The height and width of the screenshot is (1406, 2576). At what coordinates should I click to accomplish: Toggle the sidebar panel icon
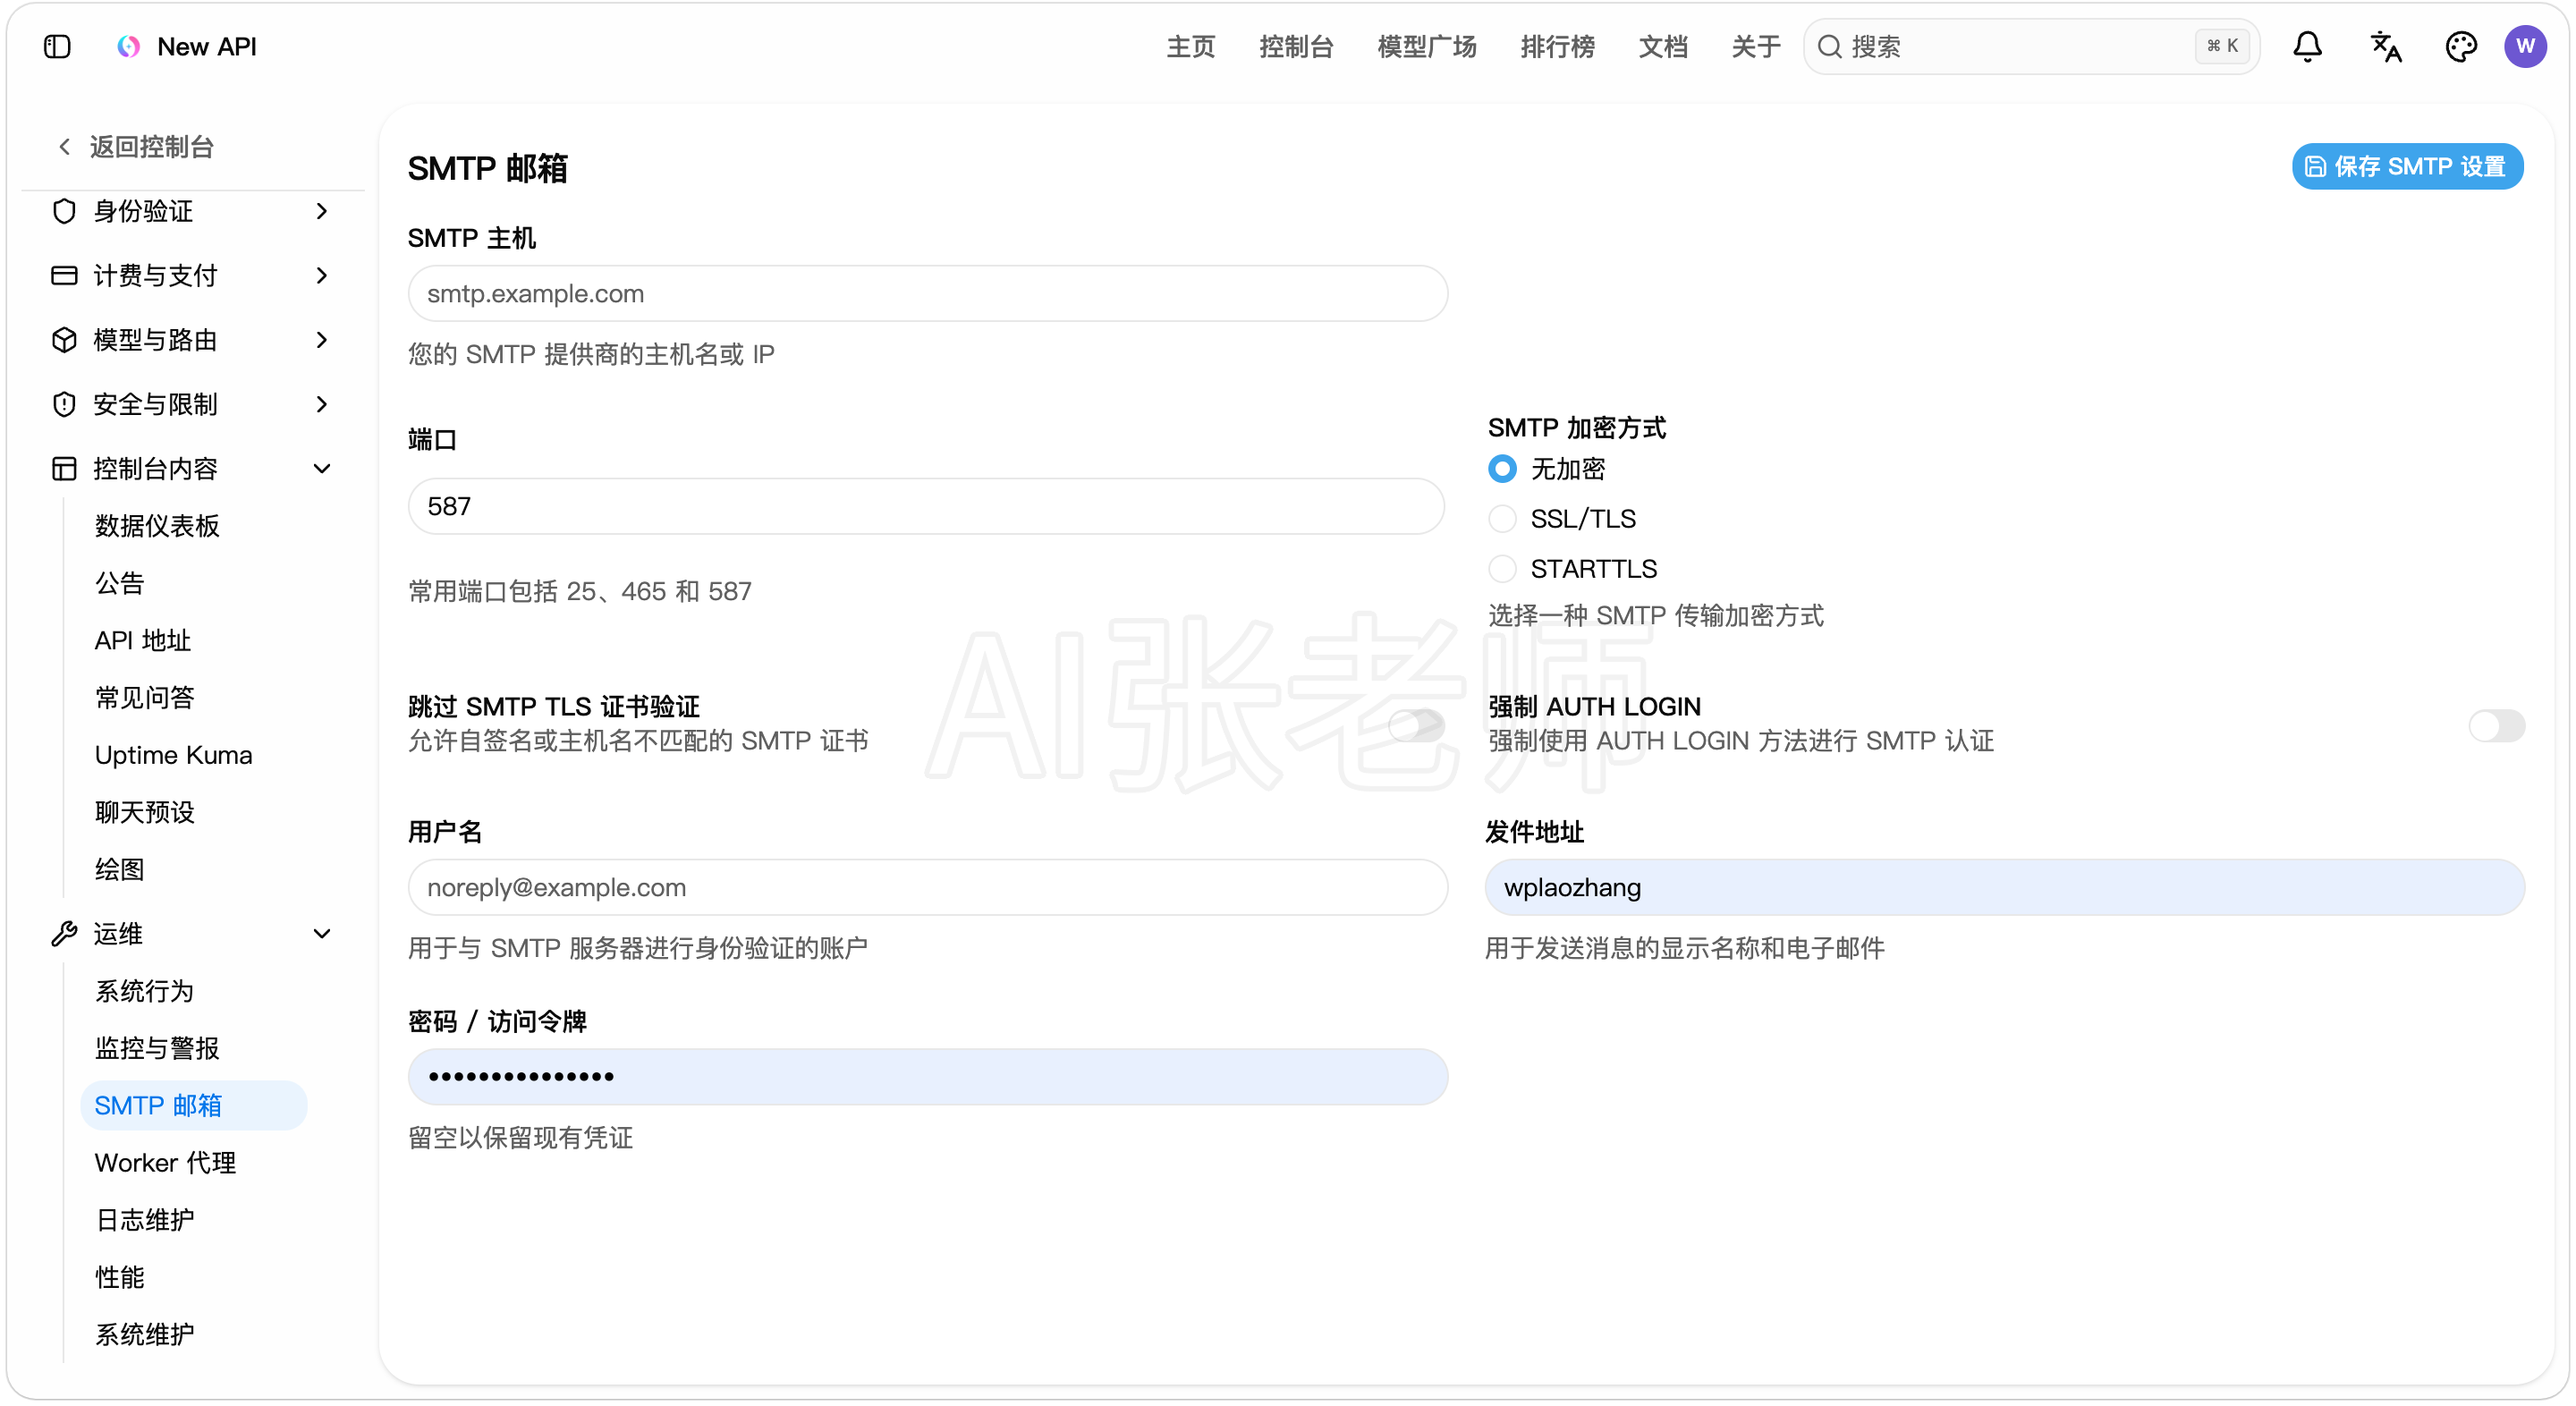point(57,47)
